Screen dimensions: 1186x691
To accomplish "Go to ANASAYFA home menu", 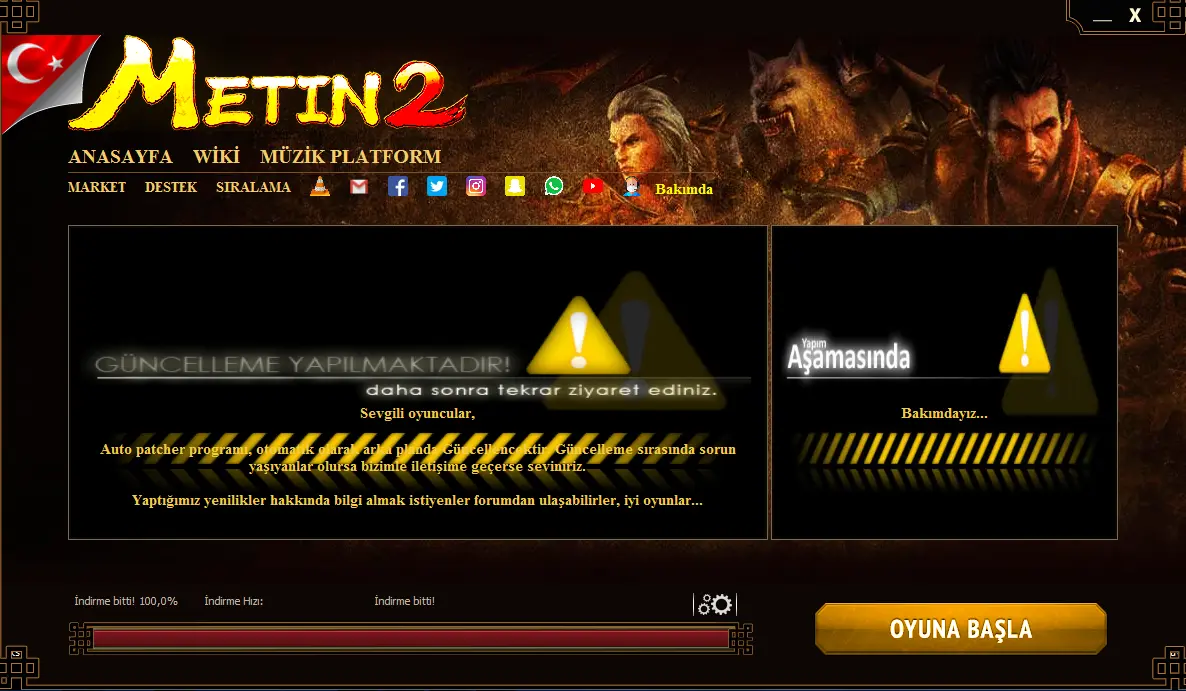I will pyautogui.click(x=120, y=157).
